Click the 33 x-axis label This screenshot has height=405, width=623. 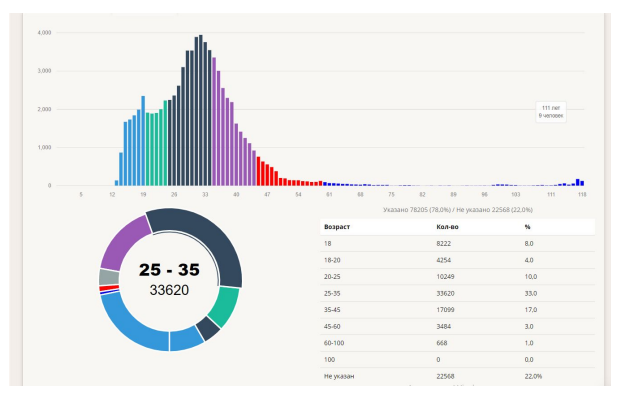coord(205,194)
